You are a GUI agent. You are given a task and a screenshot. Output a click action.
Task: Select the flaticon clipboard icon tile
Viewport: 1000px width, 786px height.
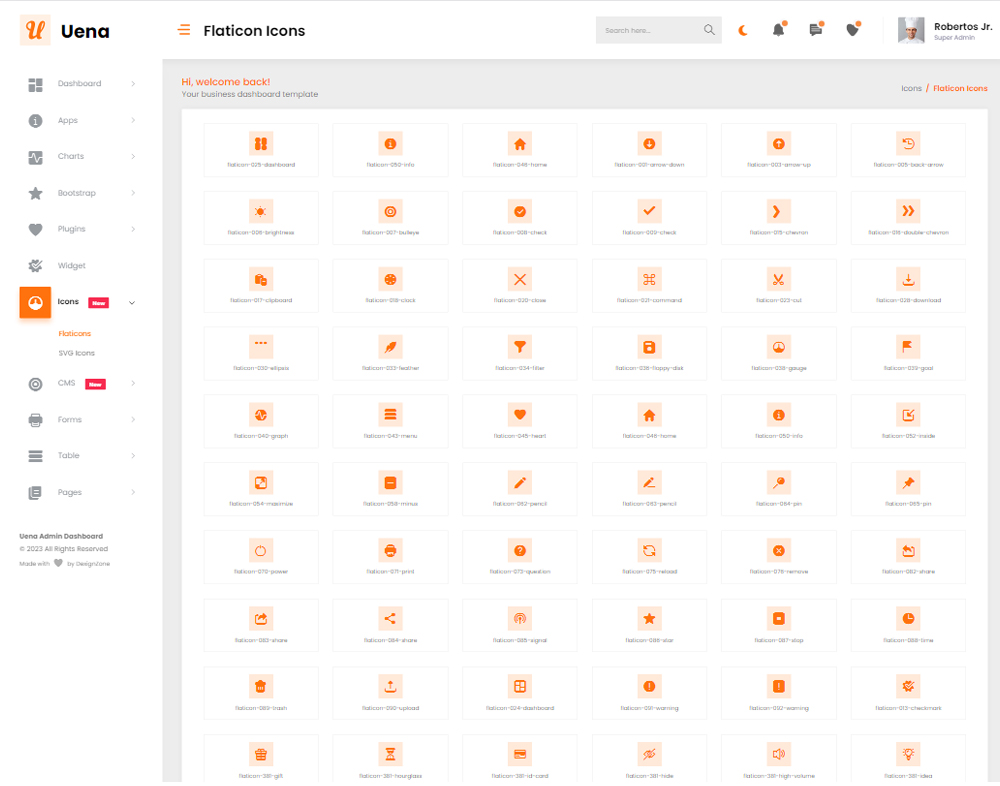click(260, 286)
